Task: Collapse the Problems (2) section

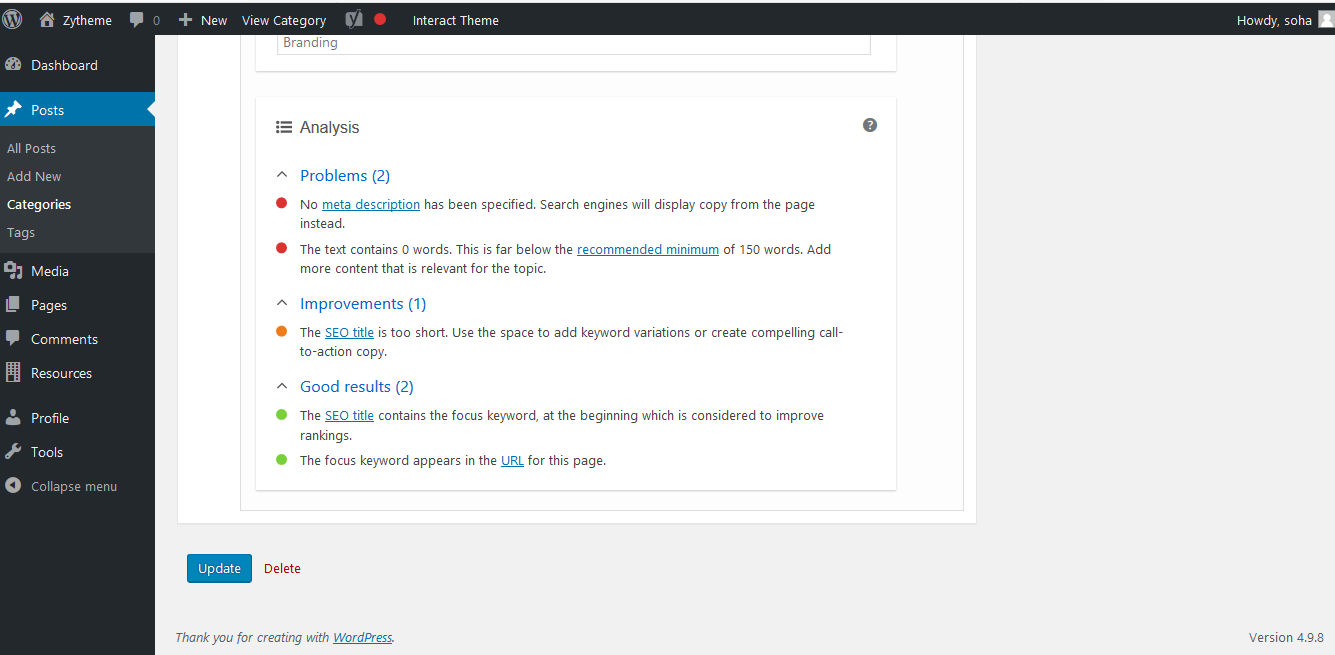Action: tap(333, 175)
